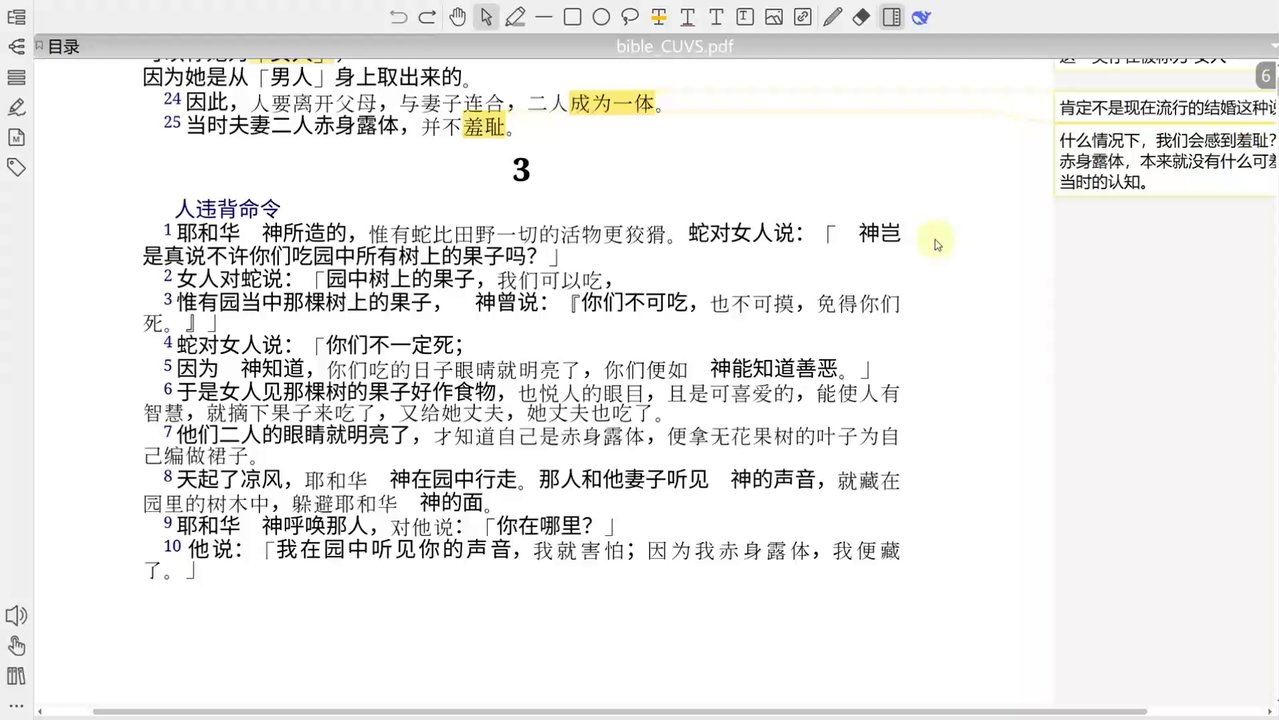This screenshot has height=720, width=1279.
Task: Click the chapter number 3 heading
Action: (x=521, y=170)
